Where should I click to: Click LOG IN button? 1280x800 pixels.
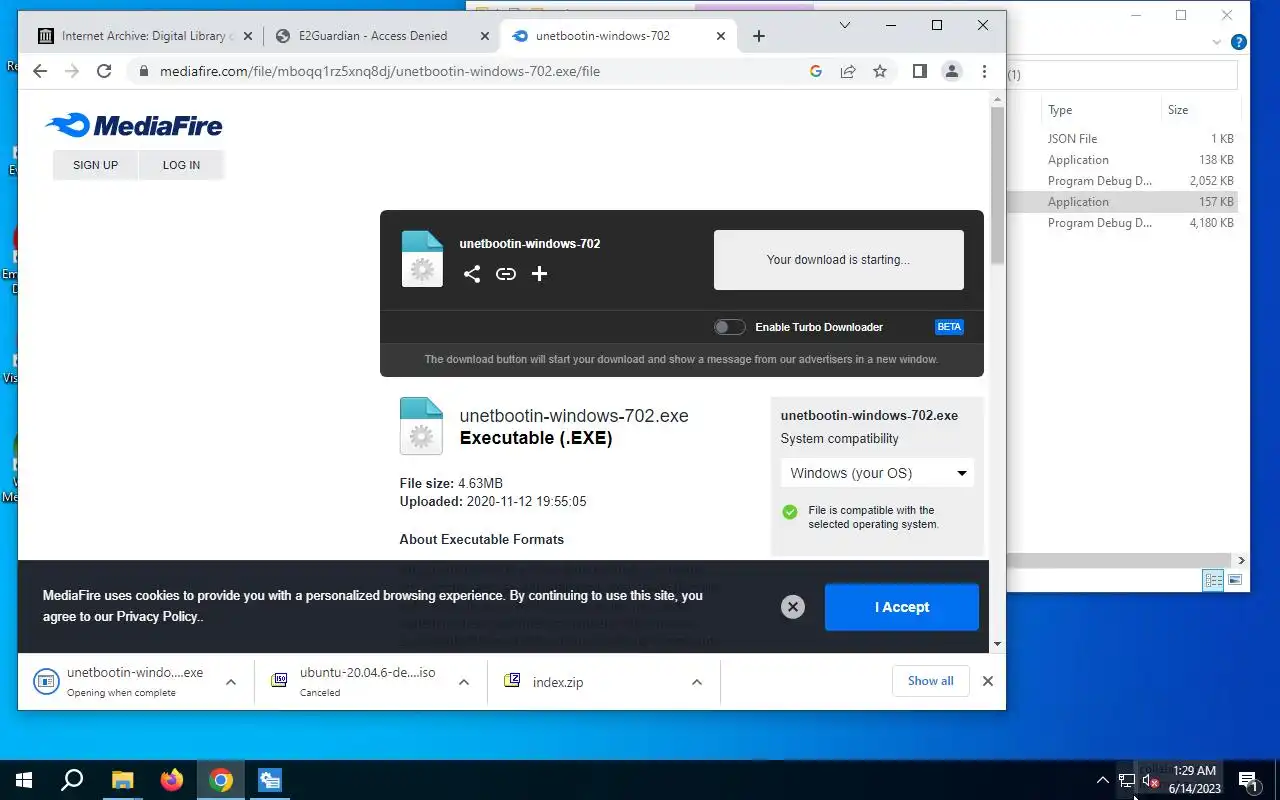pyautogui.click(x=181, y=165)
